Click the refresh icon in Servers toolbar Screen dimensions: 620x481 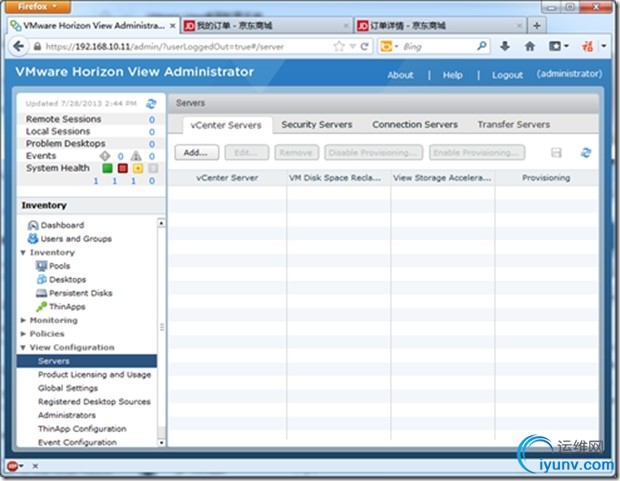(586, 153)
